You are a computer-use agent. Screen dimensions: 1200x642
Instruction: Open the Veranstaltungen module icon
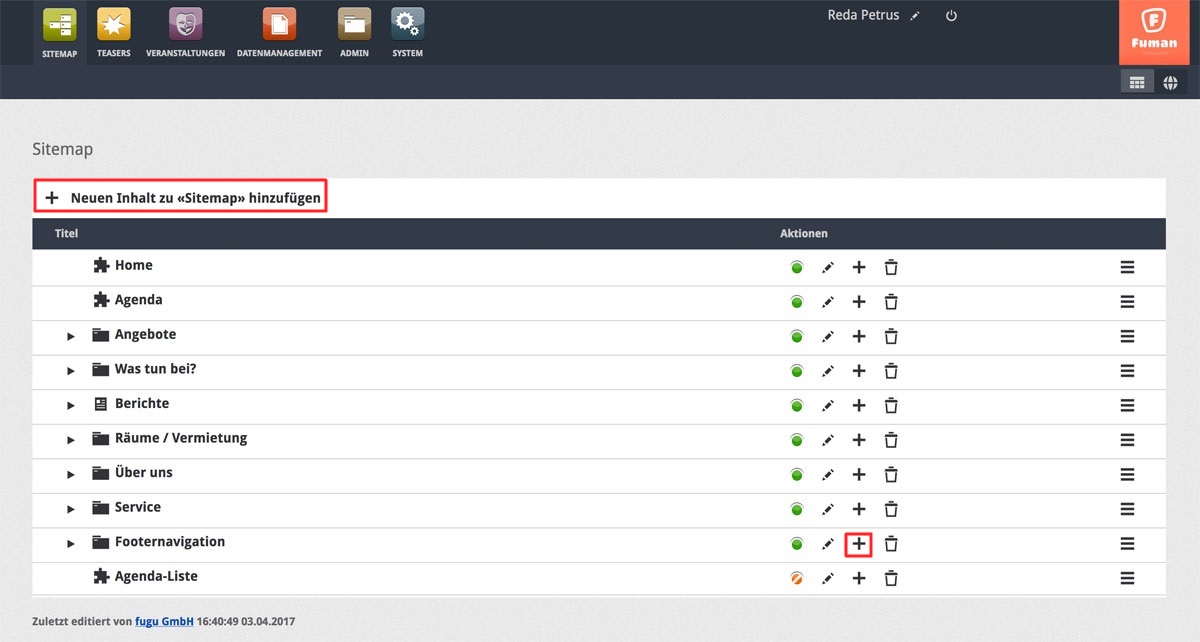tap(185, 24)
